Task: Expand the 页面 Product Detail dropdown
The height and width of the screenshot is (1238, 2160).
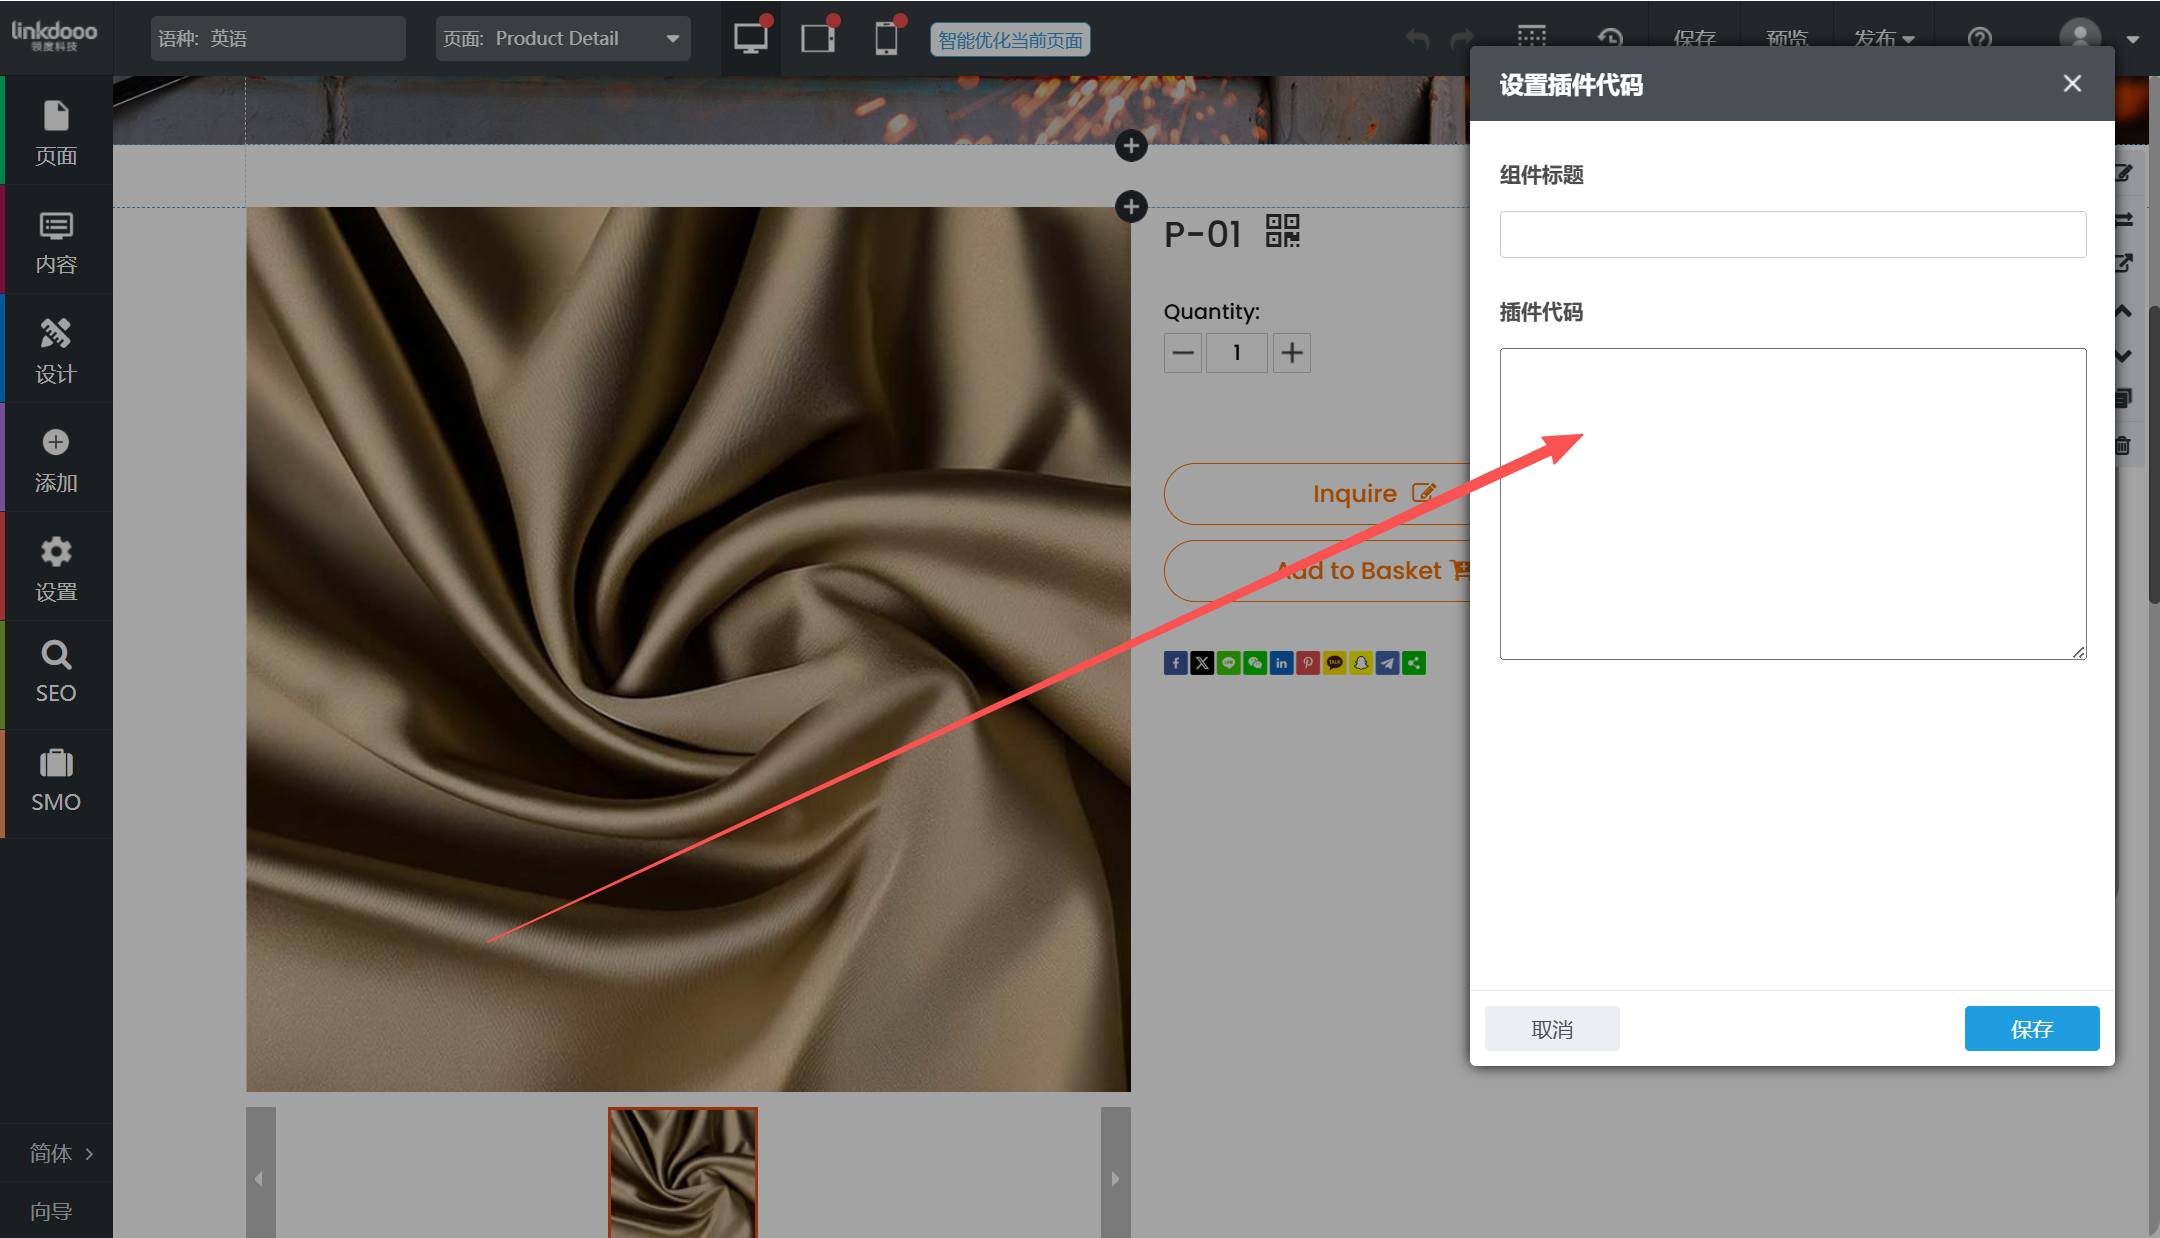Action: tap(562, 38)
